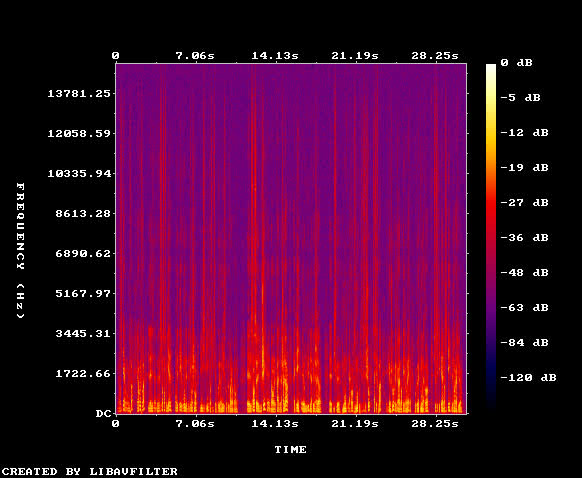
Task: Click the bottom 28.25s time marker
Action: point(435,424)
